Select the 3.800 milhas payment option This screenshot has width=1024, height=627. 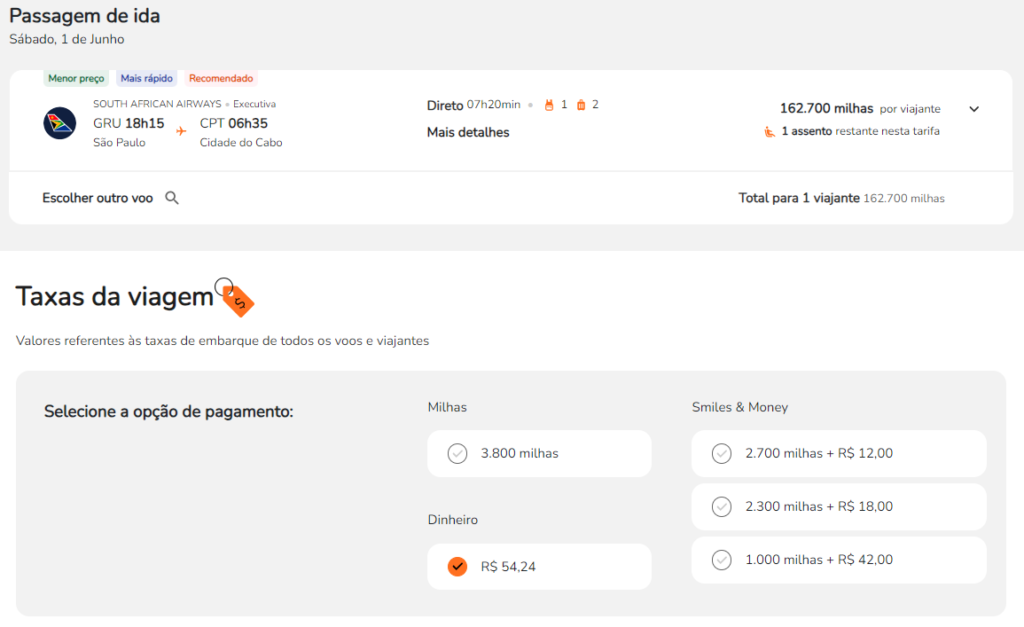pos(457,454)
